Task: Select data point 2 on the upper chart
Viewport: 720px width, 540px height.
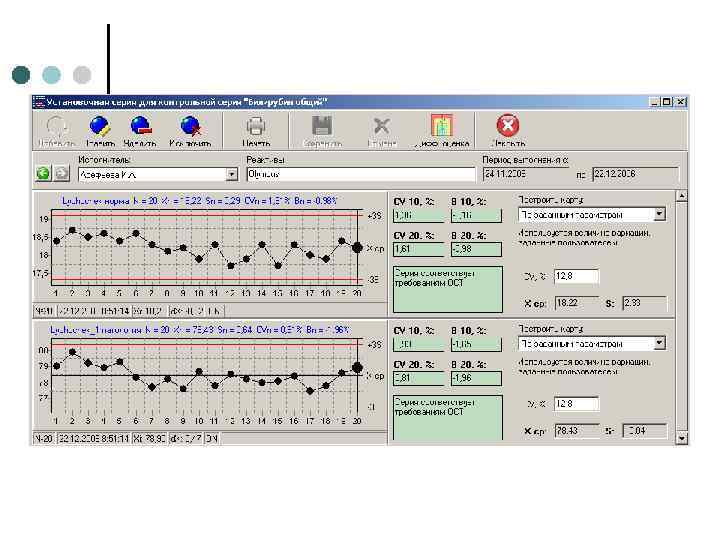Action: 72,230
